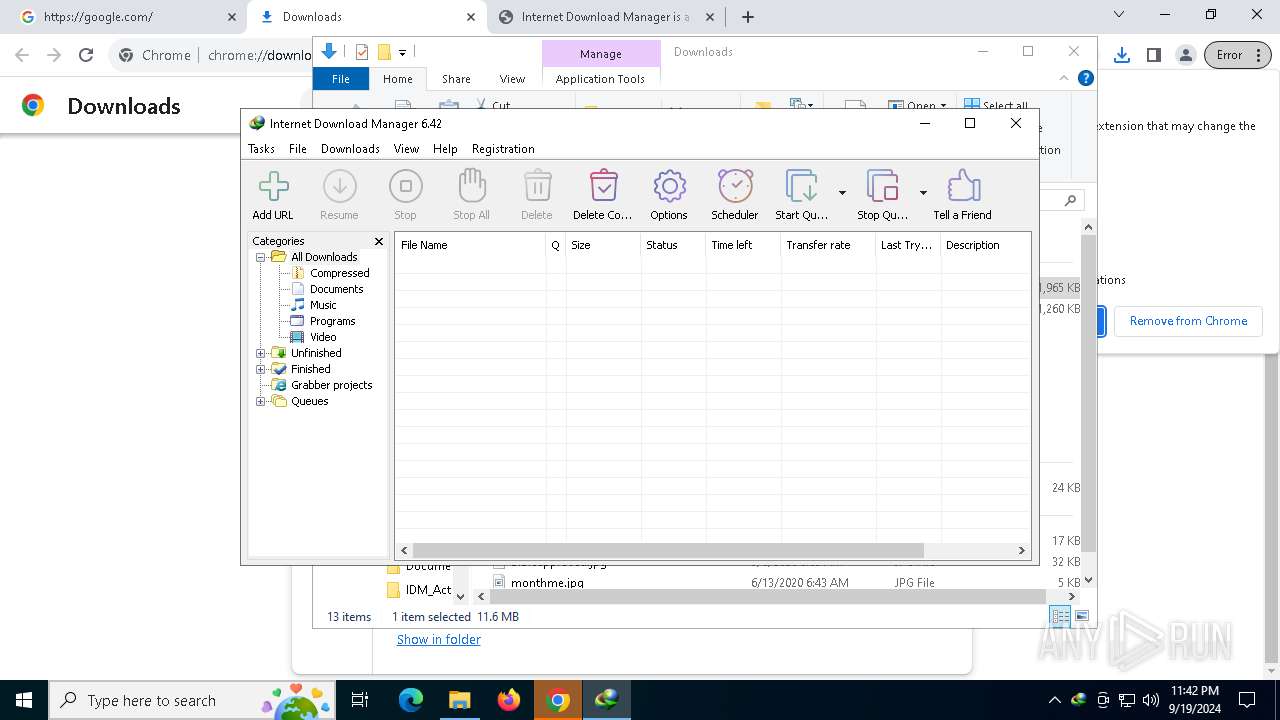
Task: Click the IDM list horizontal scrollbar
Action: pyautogui.click(x=668, y=550)
